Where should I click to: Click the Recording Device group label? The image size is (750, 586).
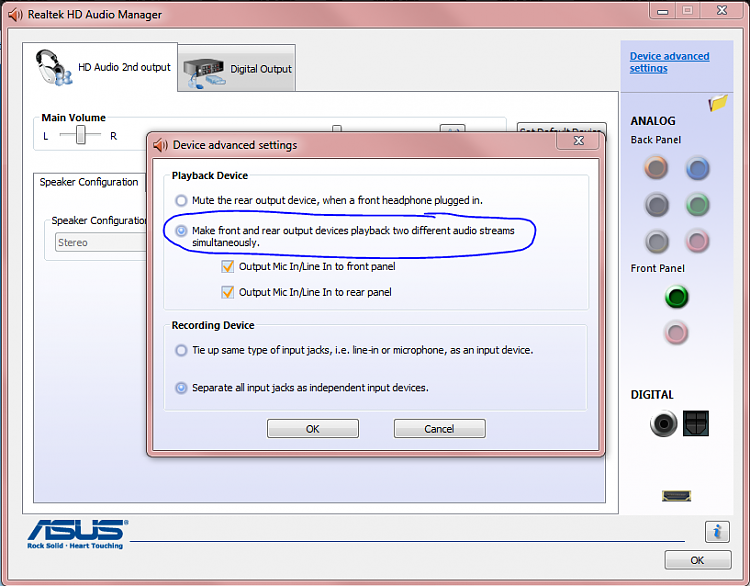click(213, 325)
